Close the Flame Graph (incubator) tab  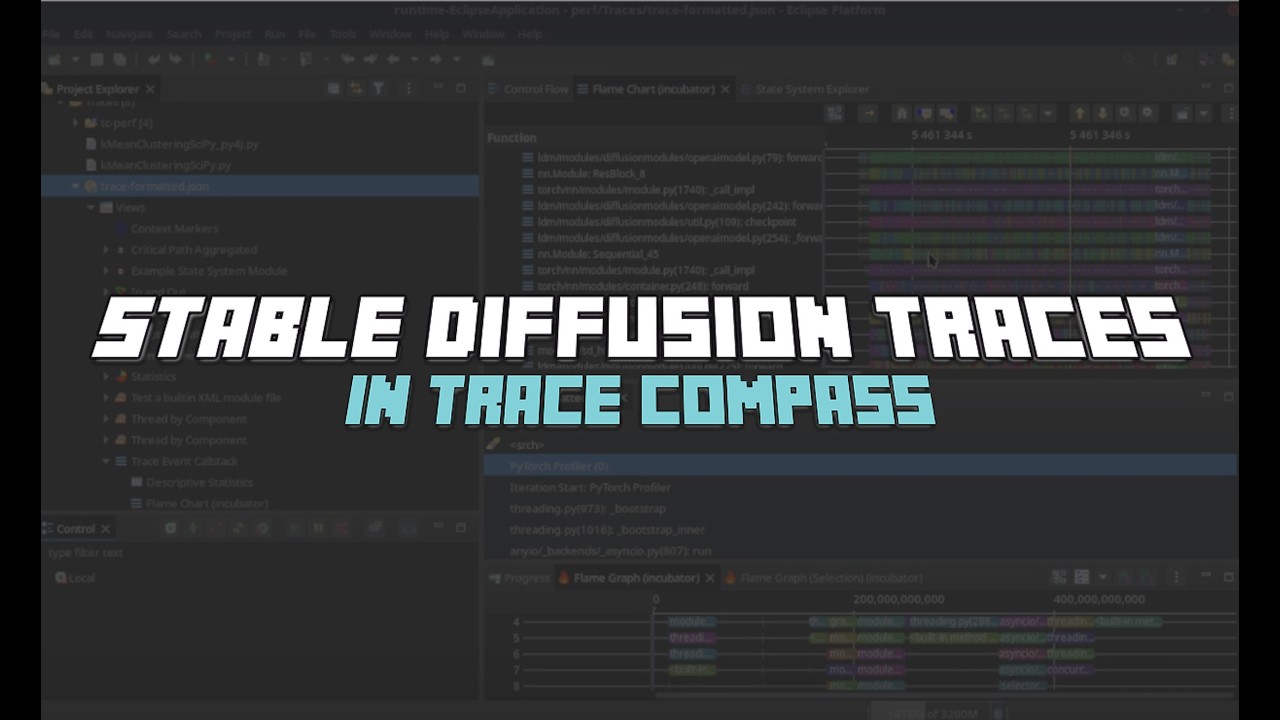(x=710, y=578)
